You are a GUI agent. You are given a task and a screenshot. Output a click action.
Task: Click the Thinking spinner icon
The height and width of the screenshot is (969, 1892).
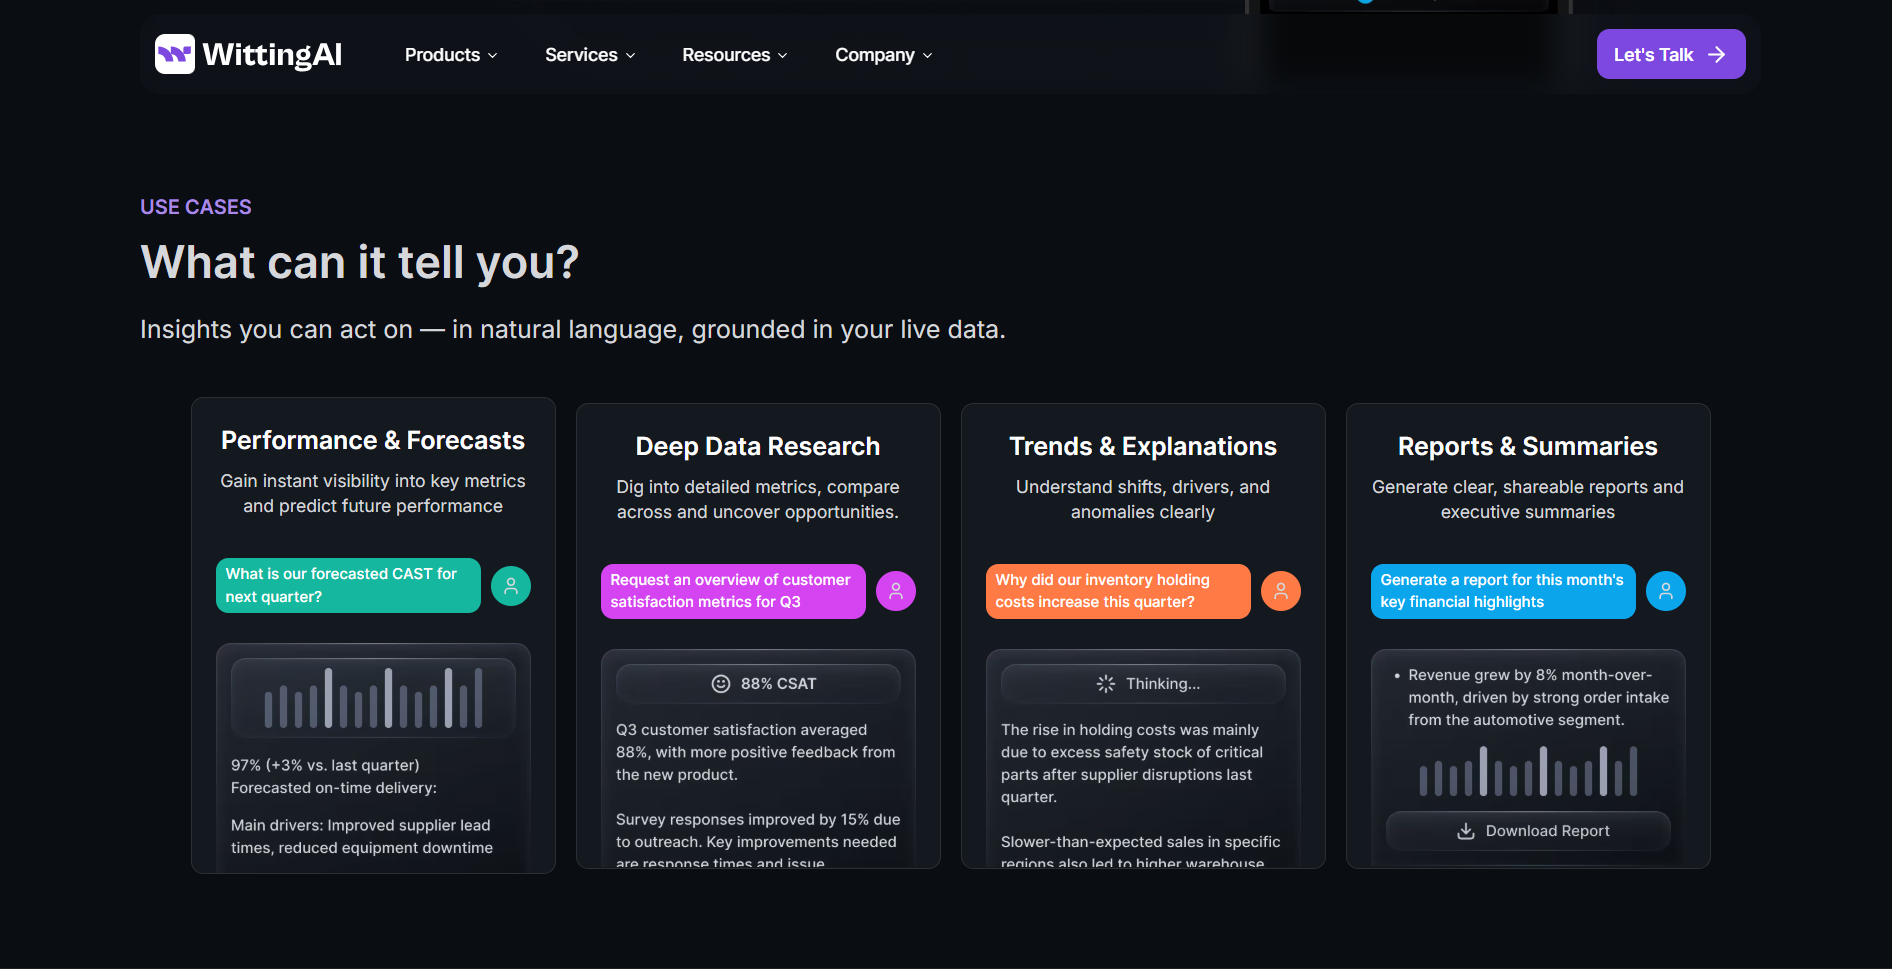(1105, 684)
